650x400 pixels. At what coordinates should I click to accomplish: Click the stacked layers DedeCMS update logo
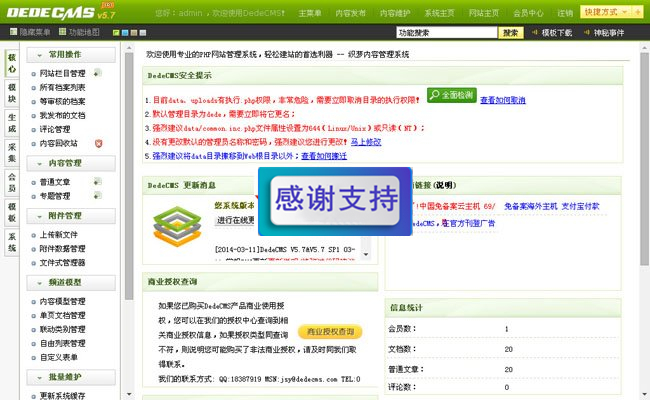coord(177,226)
